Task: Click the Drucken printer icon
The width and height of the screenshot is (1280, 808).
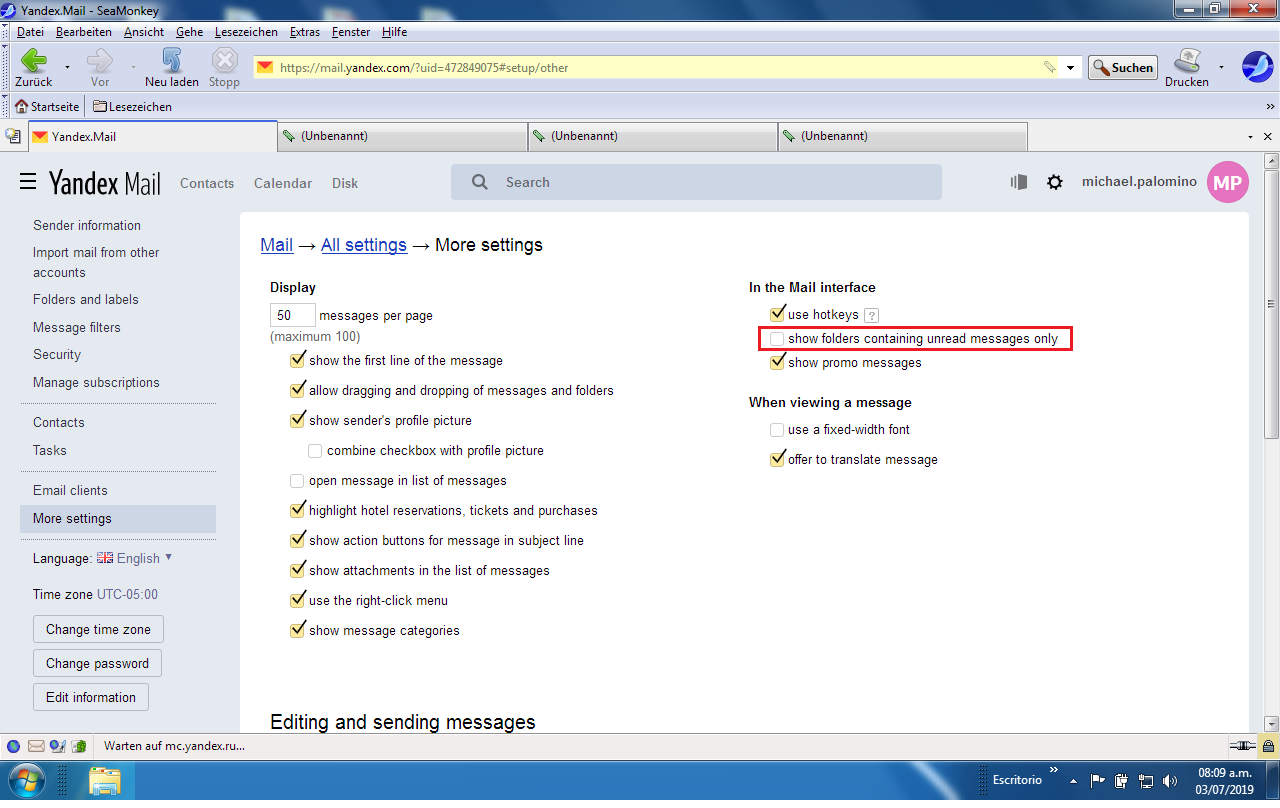Action: coord(1187,61)
